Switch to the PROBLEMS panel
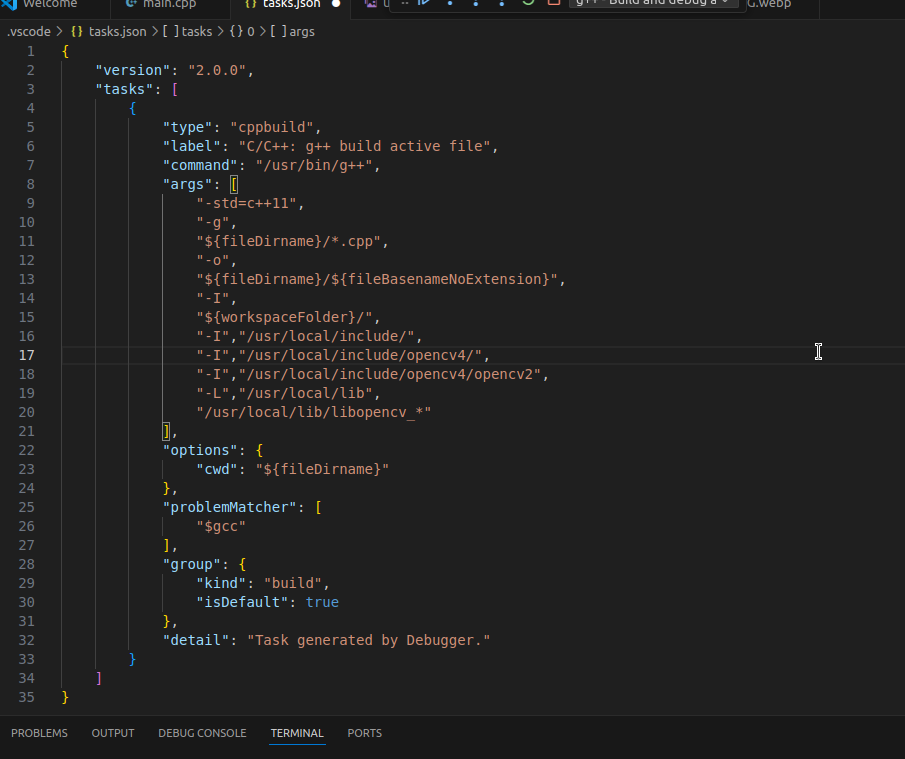 point(39,733)
